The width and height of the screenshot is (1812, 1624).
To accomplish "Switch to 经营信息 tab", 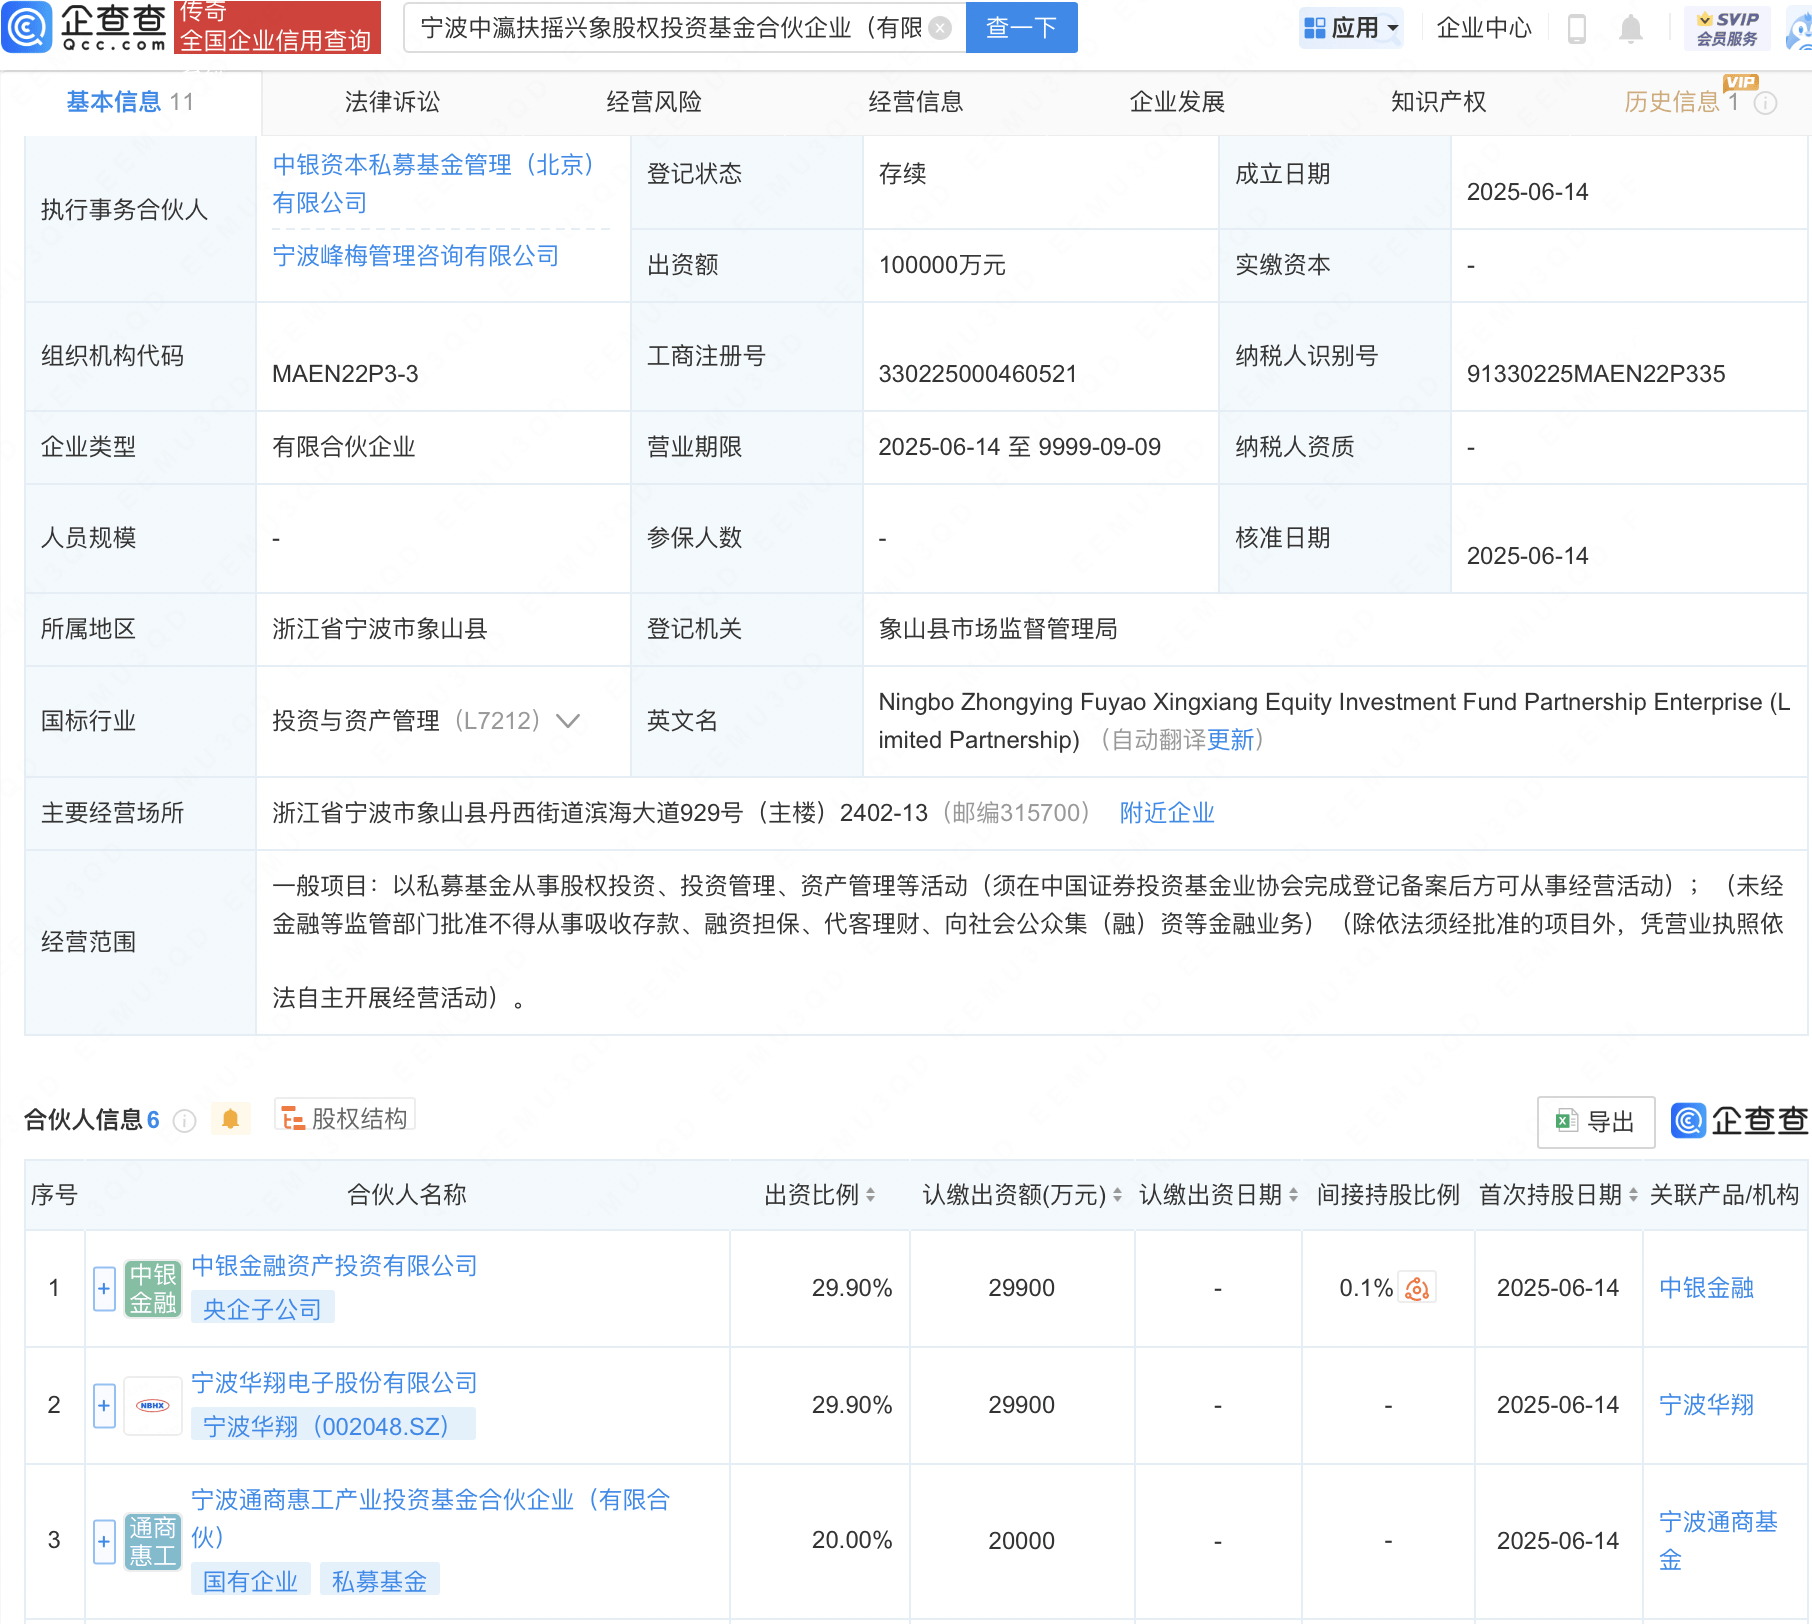I will click(x=916, y=102).
